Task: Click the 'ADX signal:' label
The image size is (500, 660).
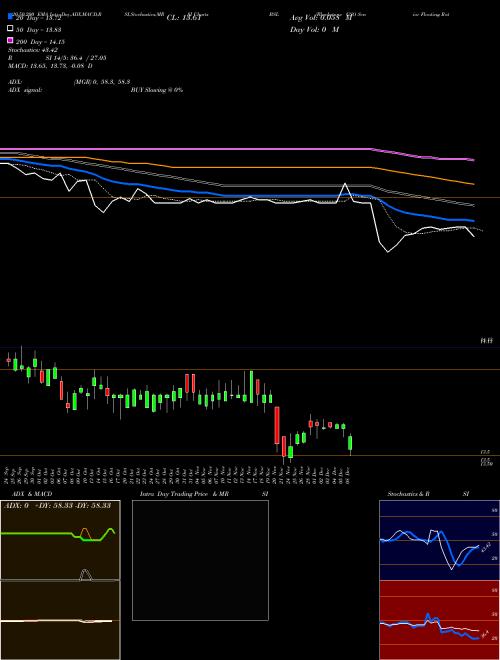Action: (x=25, y=90)
